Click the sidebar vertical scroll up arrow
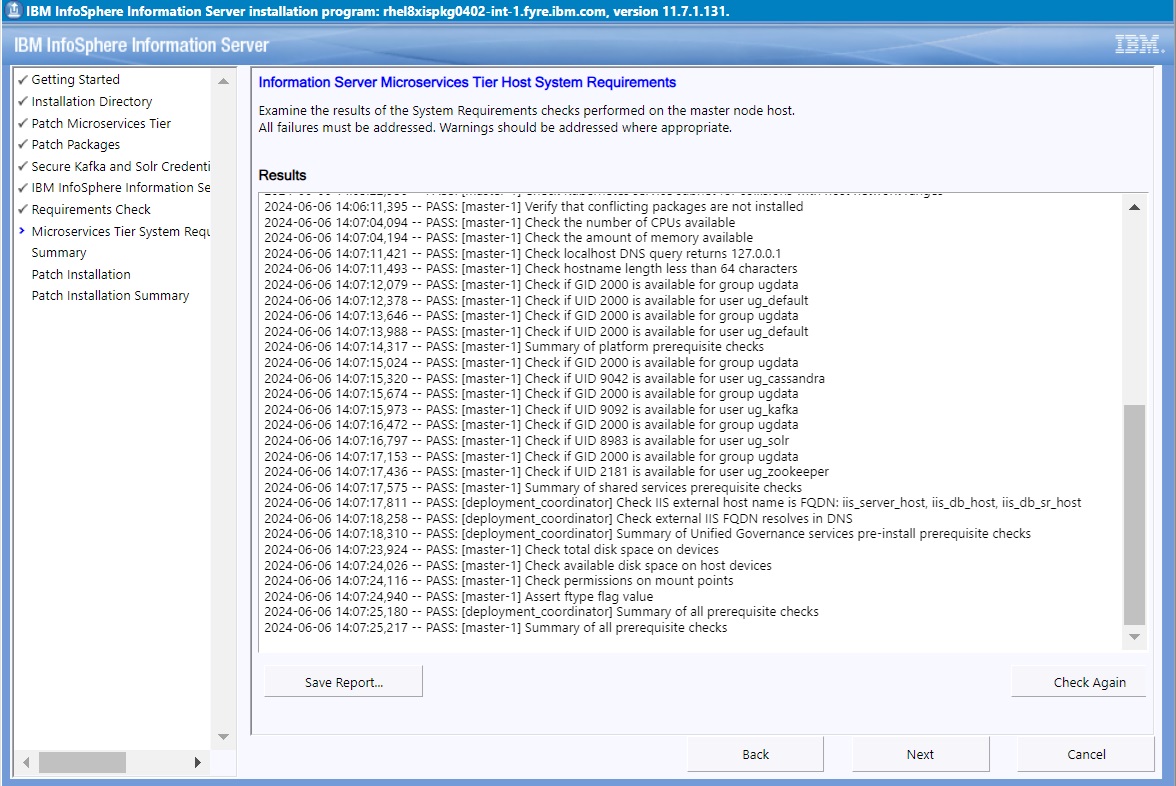1176x786 pixels. pos(222,79)
